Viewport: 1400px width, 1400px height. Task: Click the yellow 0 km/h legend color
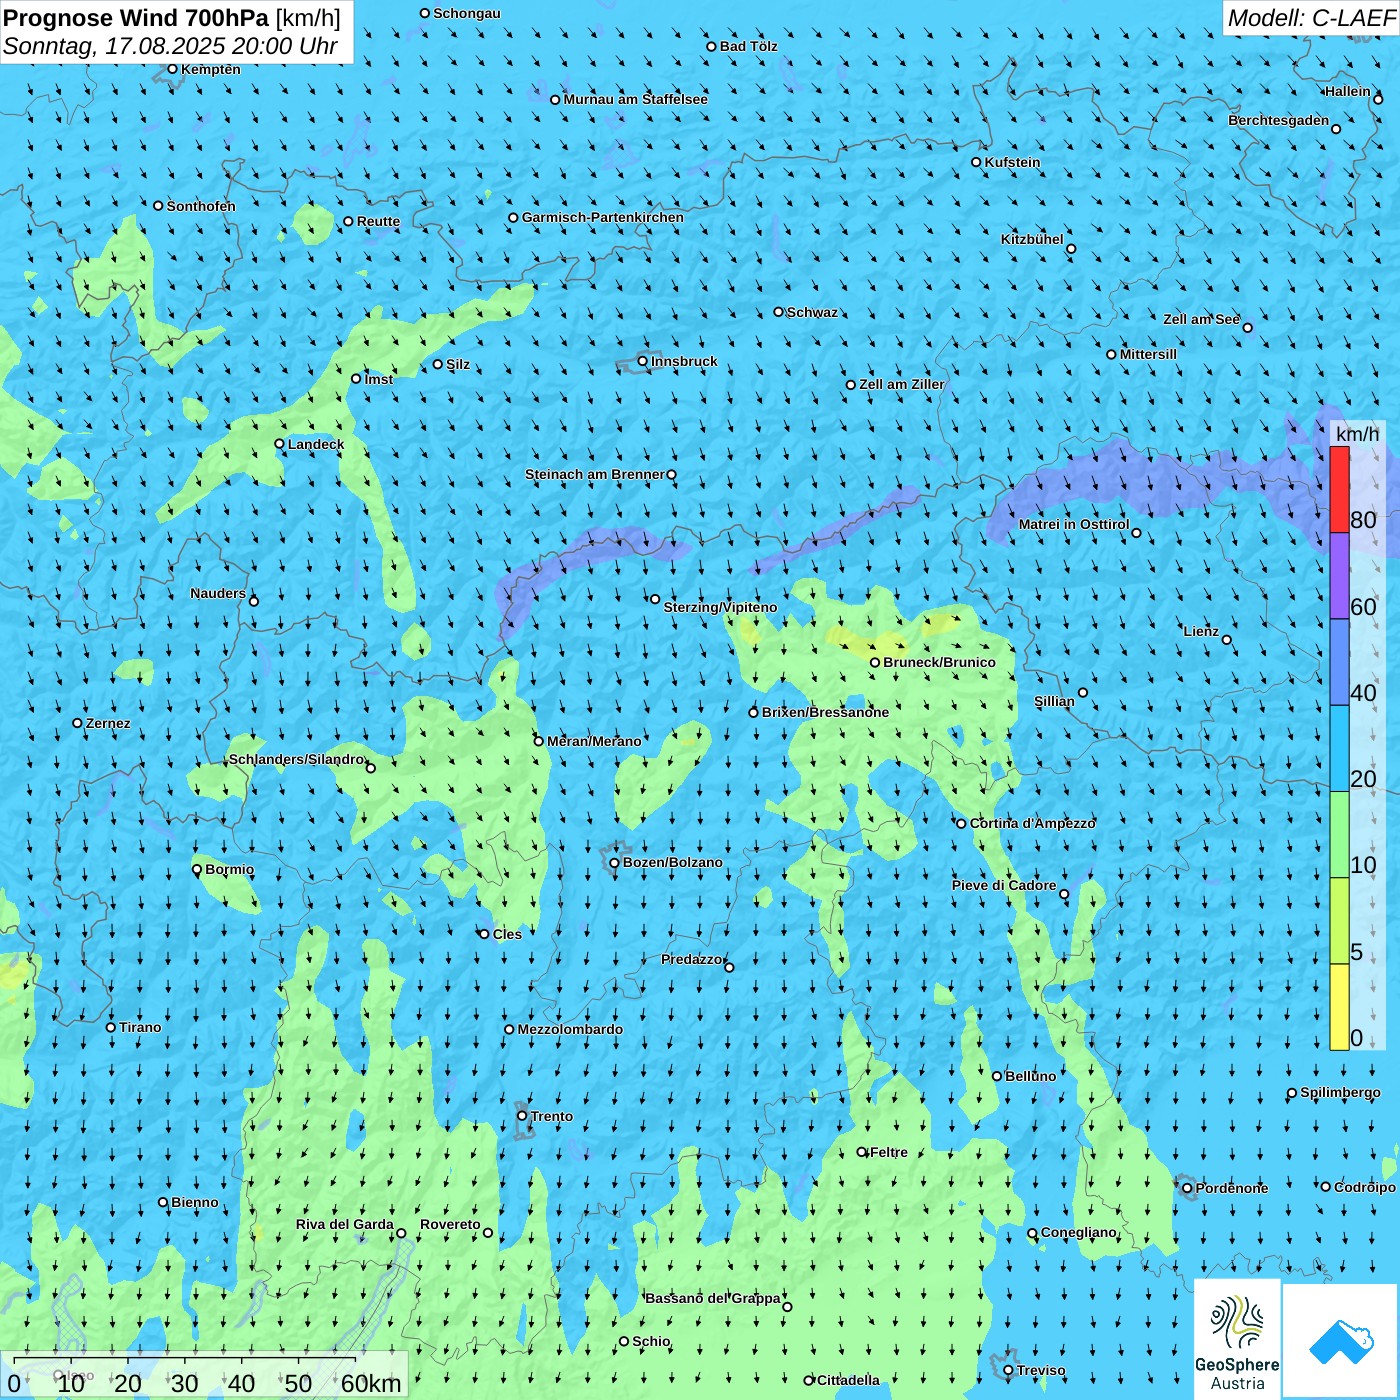click(x=1339, y=1007)
